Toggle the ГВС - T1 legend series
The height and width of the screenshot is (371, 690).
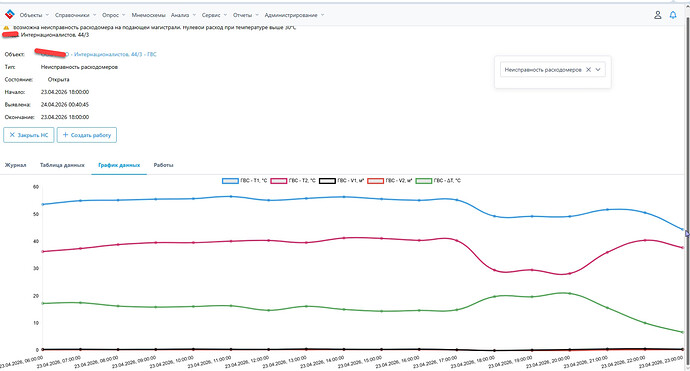(x=245, y=181)
